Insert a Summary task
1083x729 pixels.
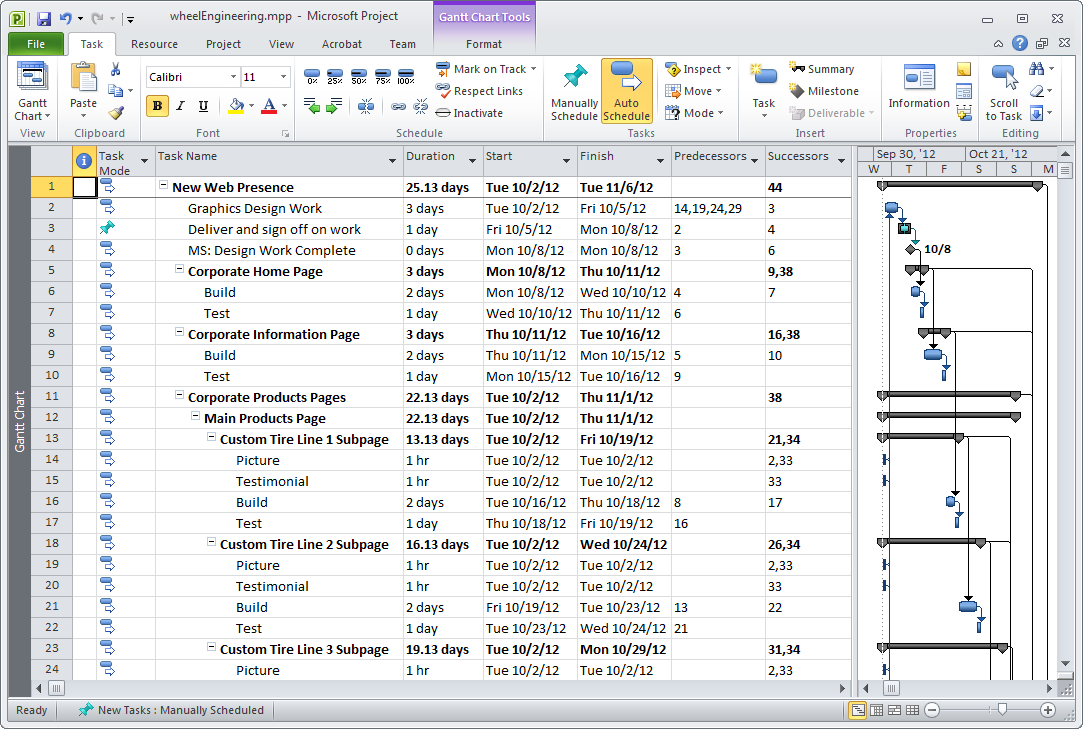[x=822, y=69]
